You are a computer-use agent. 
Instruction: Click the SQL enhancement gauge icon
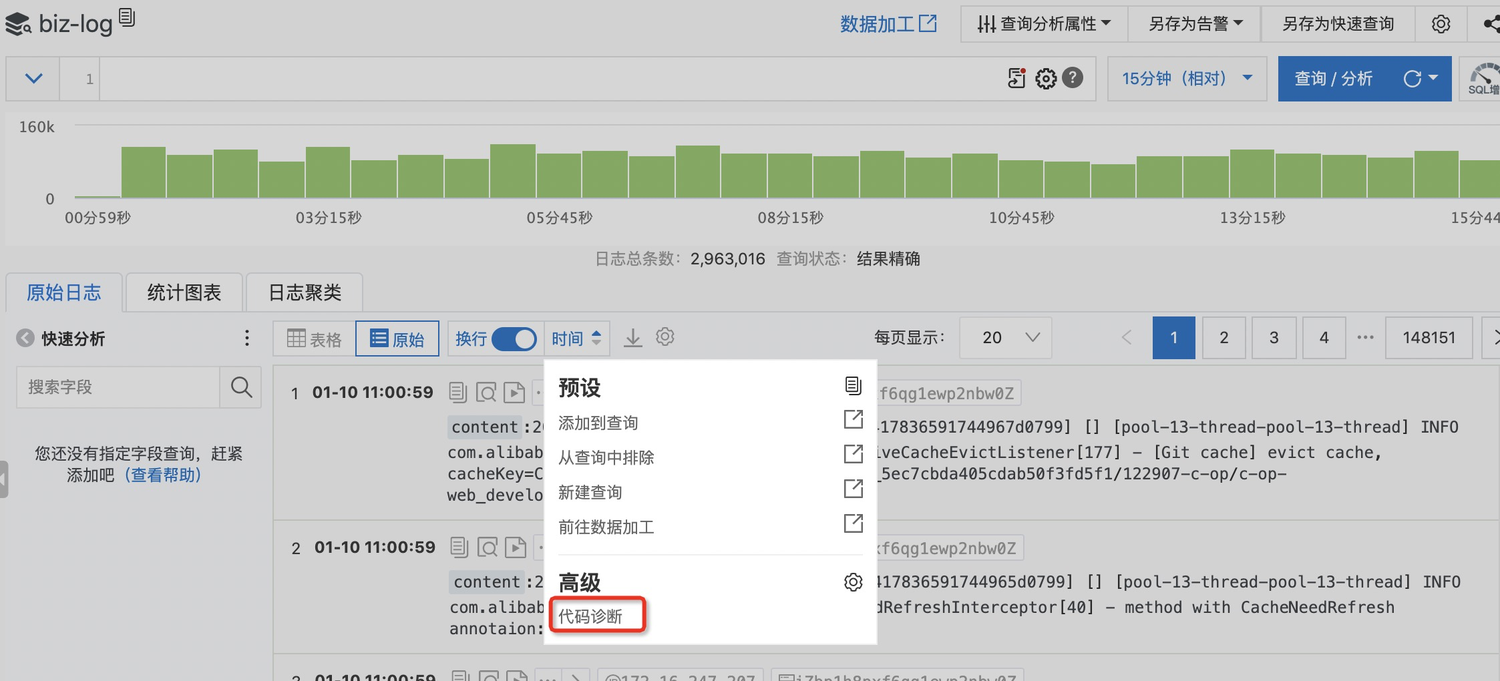tap(1483, 78)
